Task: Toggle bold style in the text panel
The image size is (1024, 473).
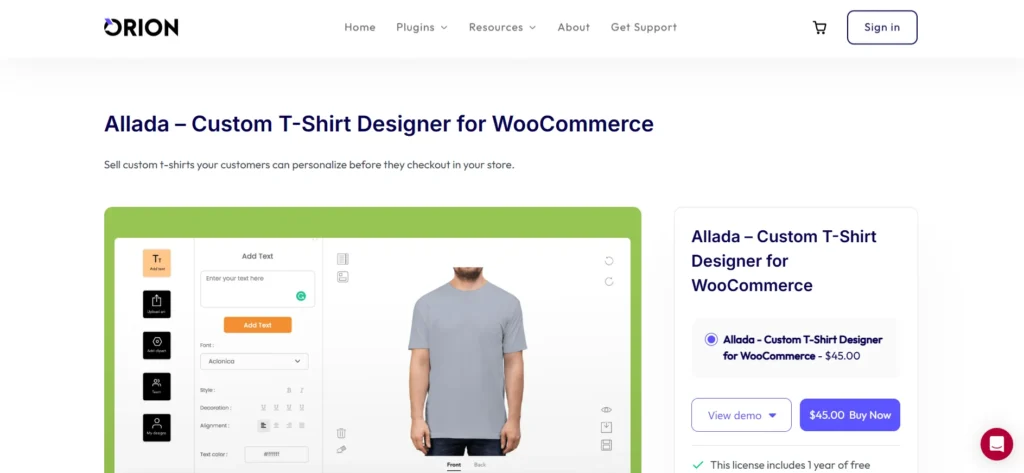Action: [289, 390]
